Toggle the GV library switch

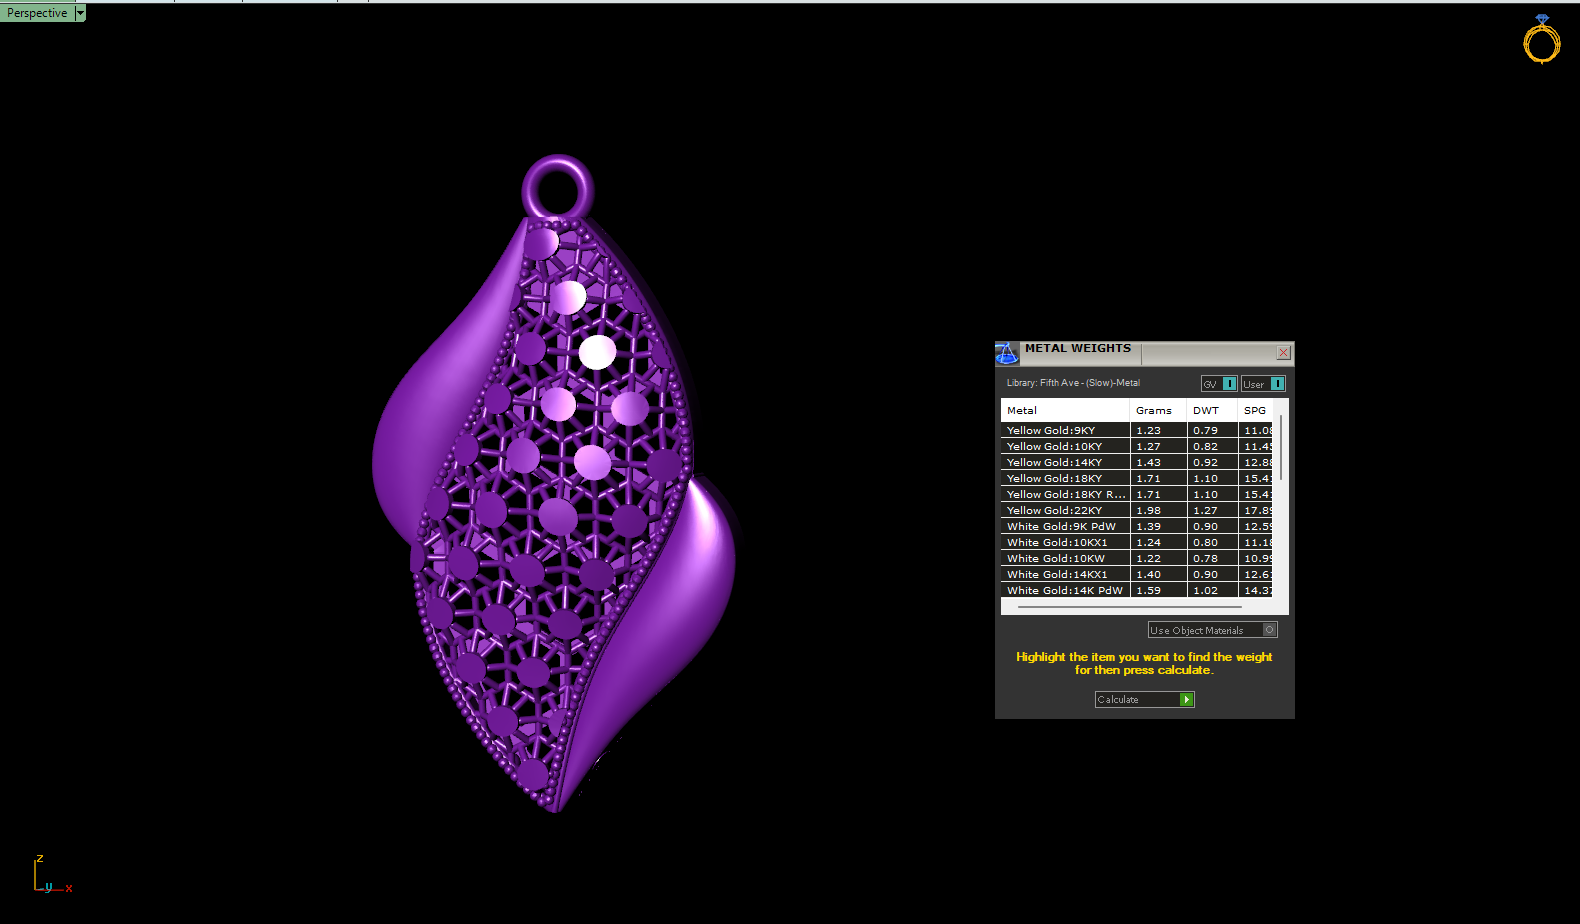[1229, 384]
